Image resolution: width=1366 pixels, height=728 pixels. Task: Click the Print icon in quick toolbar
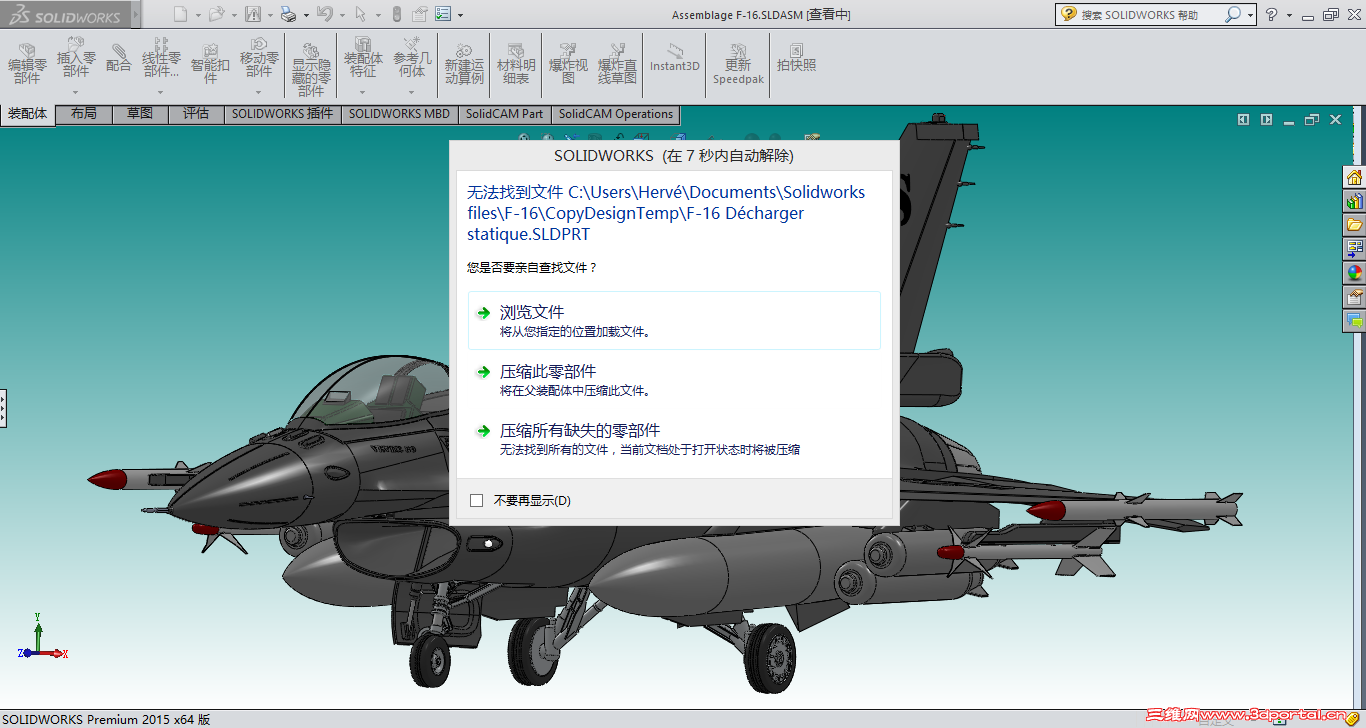[288, 15]
